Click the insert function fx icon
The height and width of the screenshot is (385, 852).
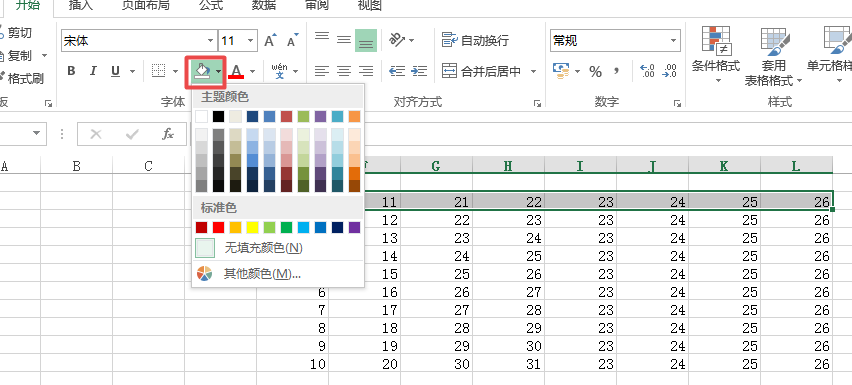168,134
